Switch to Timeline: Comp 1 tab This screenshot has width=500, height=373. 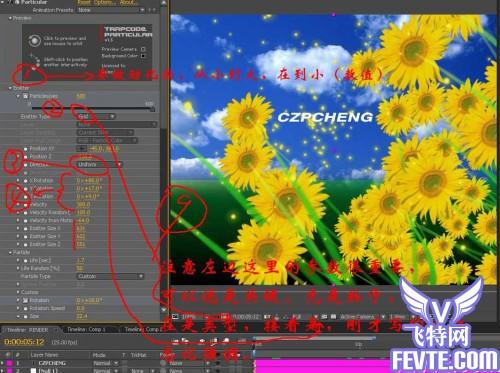coord(87,330)
